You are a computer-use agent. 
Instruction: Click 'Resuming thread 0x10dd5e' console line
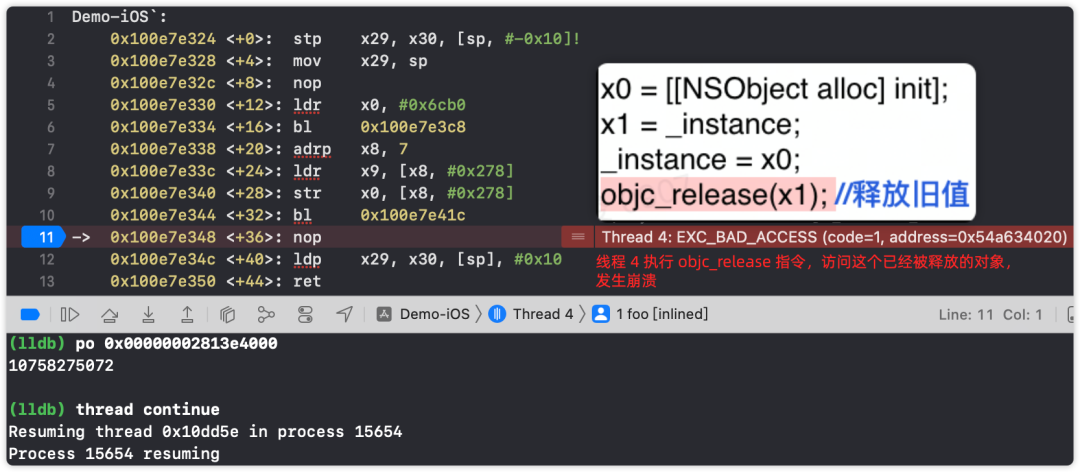click(x=205, y=432)
